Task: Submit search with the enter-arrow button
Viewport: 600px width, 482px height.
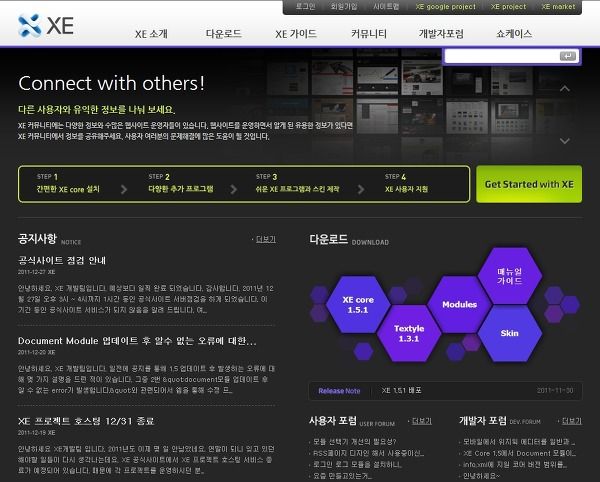Action: pyautogui.click(x=568, y=56)
